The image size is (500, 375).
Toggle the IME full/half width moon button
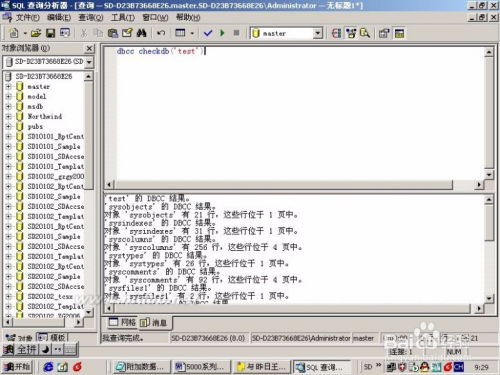click(46, 349)
